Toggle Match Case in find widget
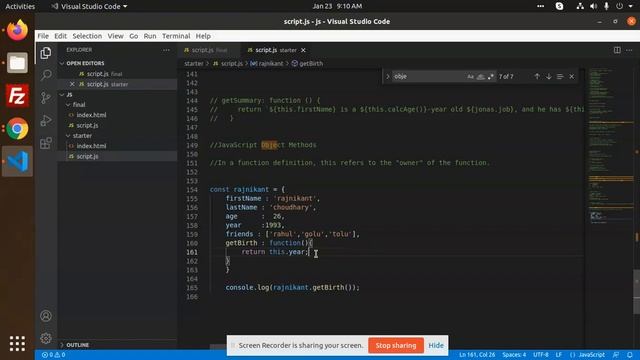 pos(471,76)
